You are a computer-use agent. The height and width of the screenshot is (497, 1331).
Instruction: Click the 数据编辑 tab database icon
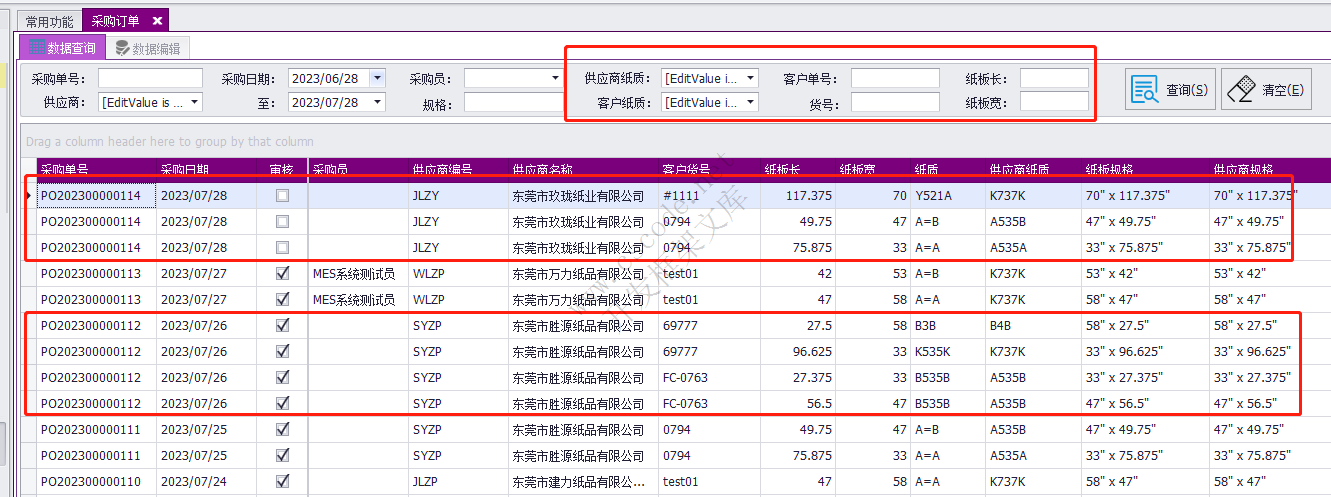point(123,48)
